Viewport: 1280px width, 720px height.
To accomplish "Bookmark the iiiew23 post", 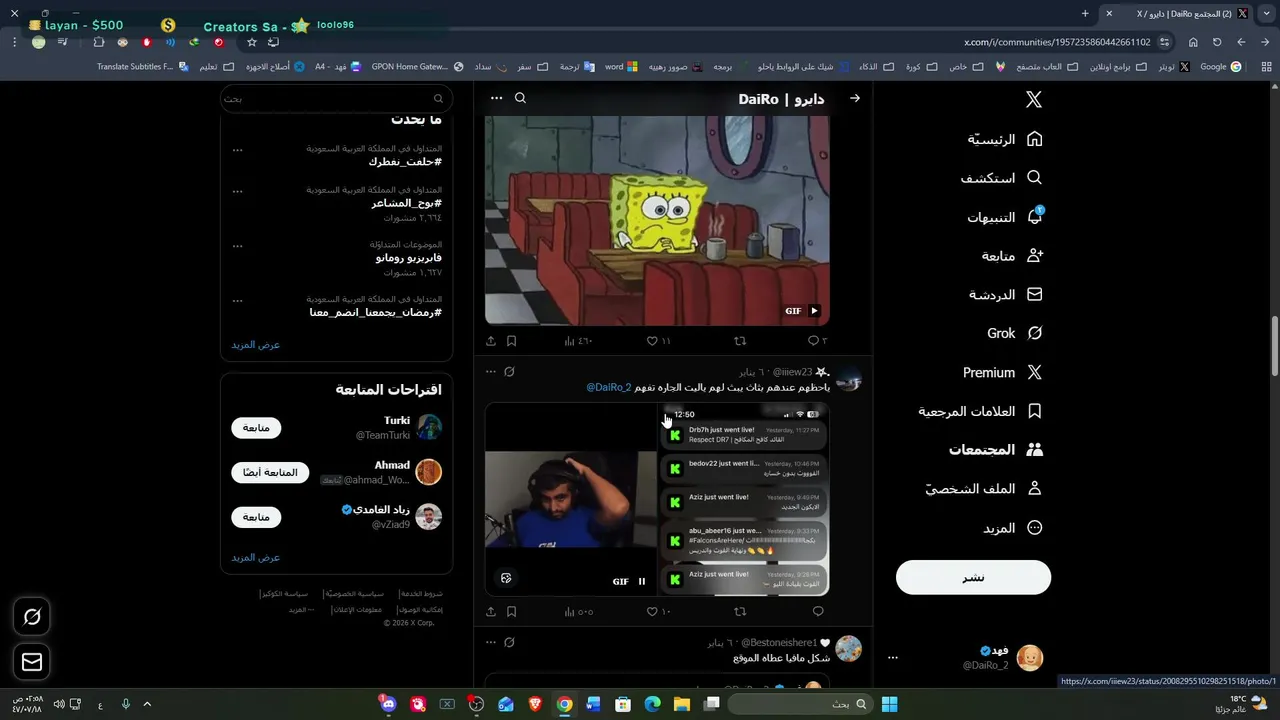I will click(511, 611).
